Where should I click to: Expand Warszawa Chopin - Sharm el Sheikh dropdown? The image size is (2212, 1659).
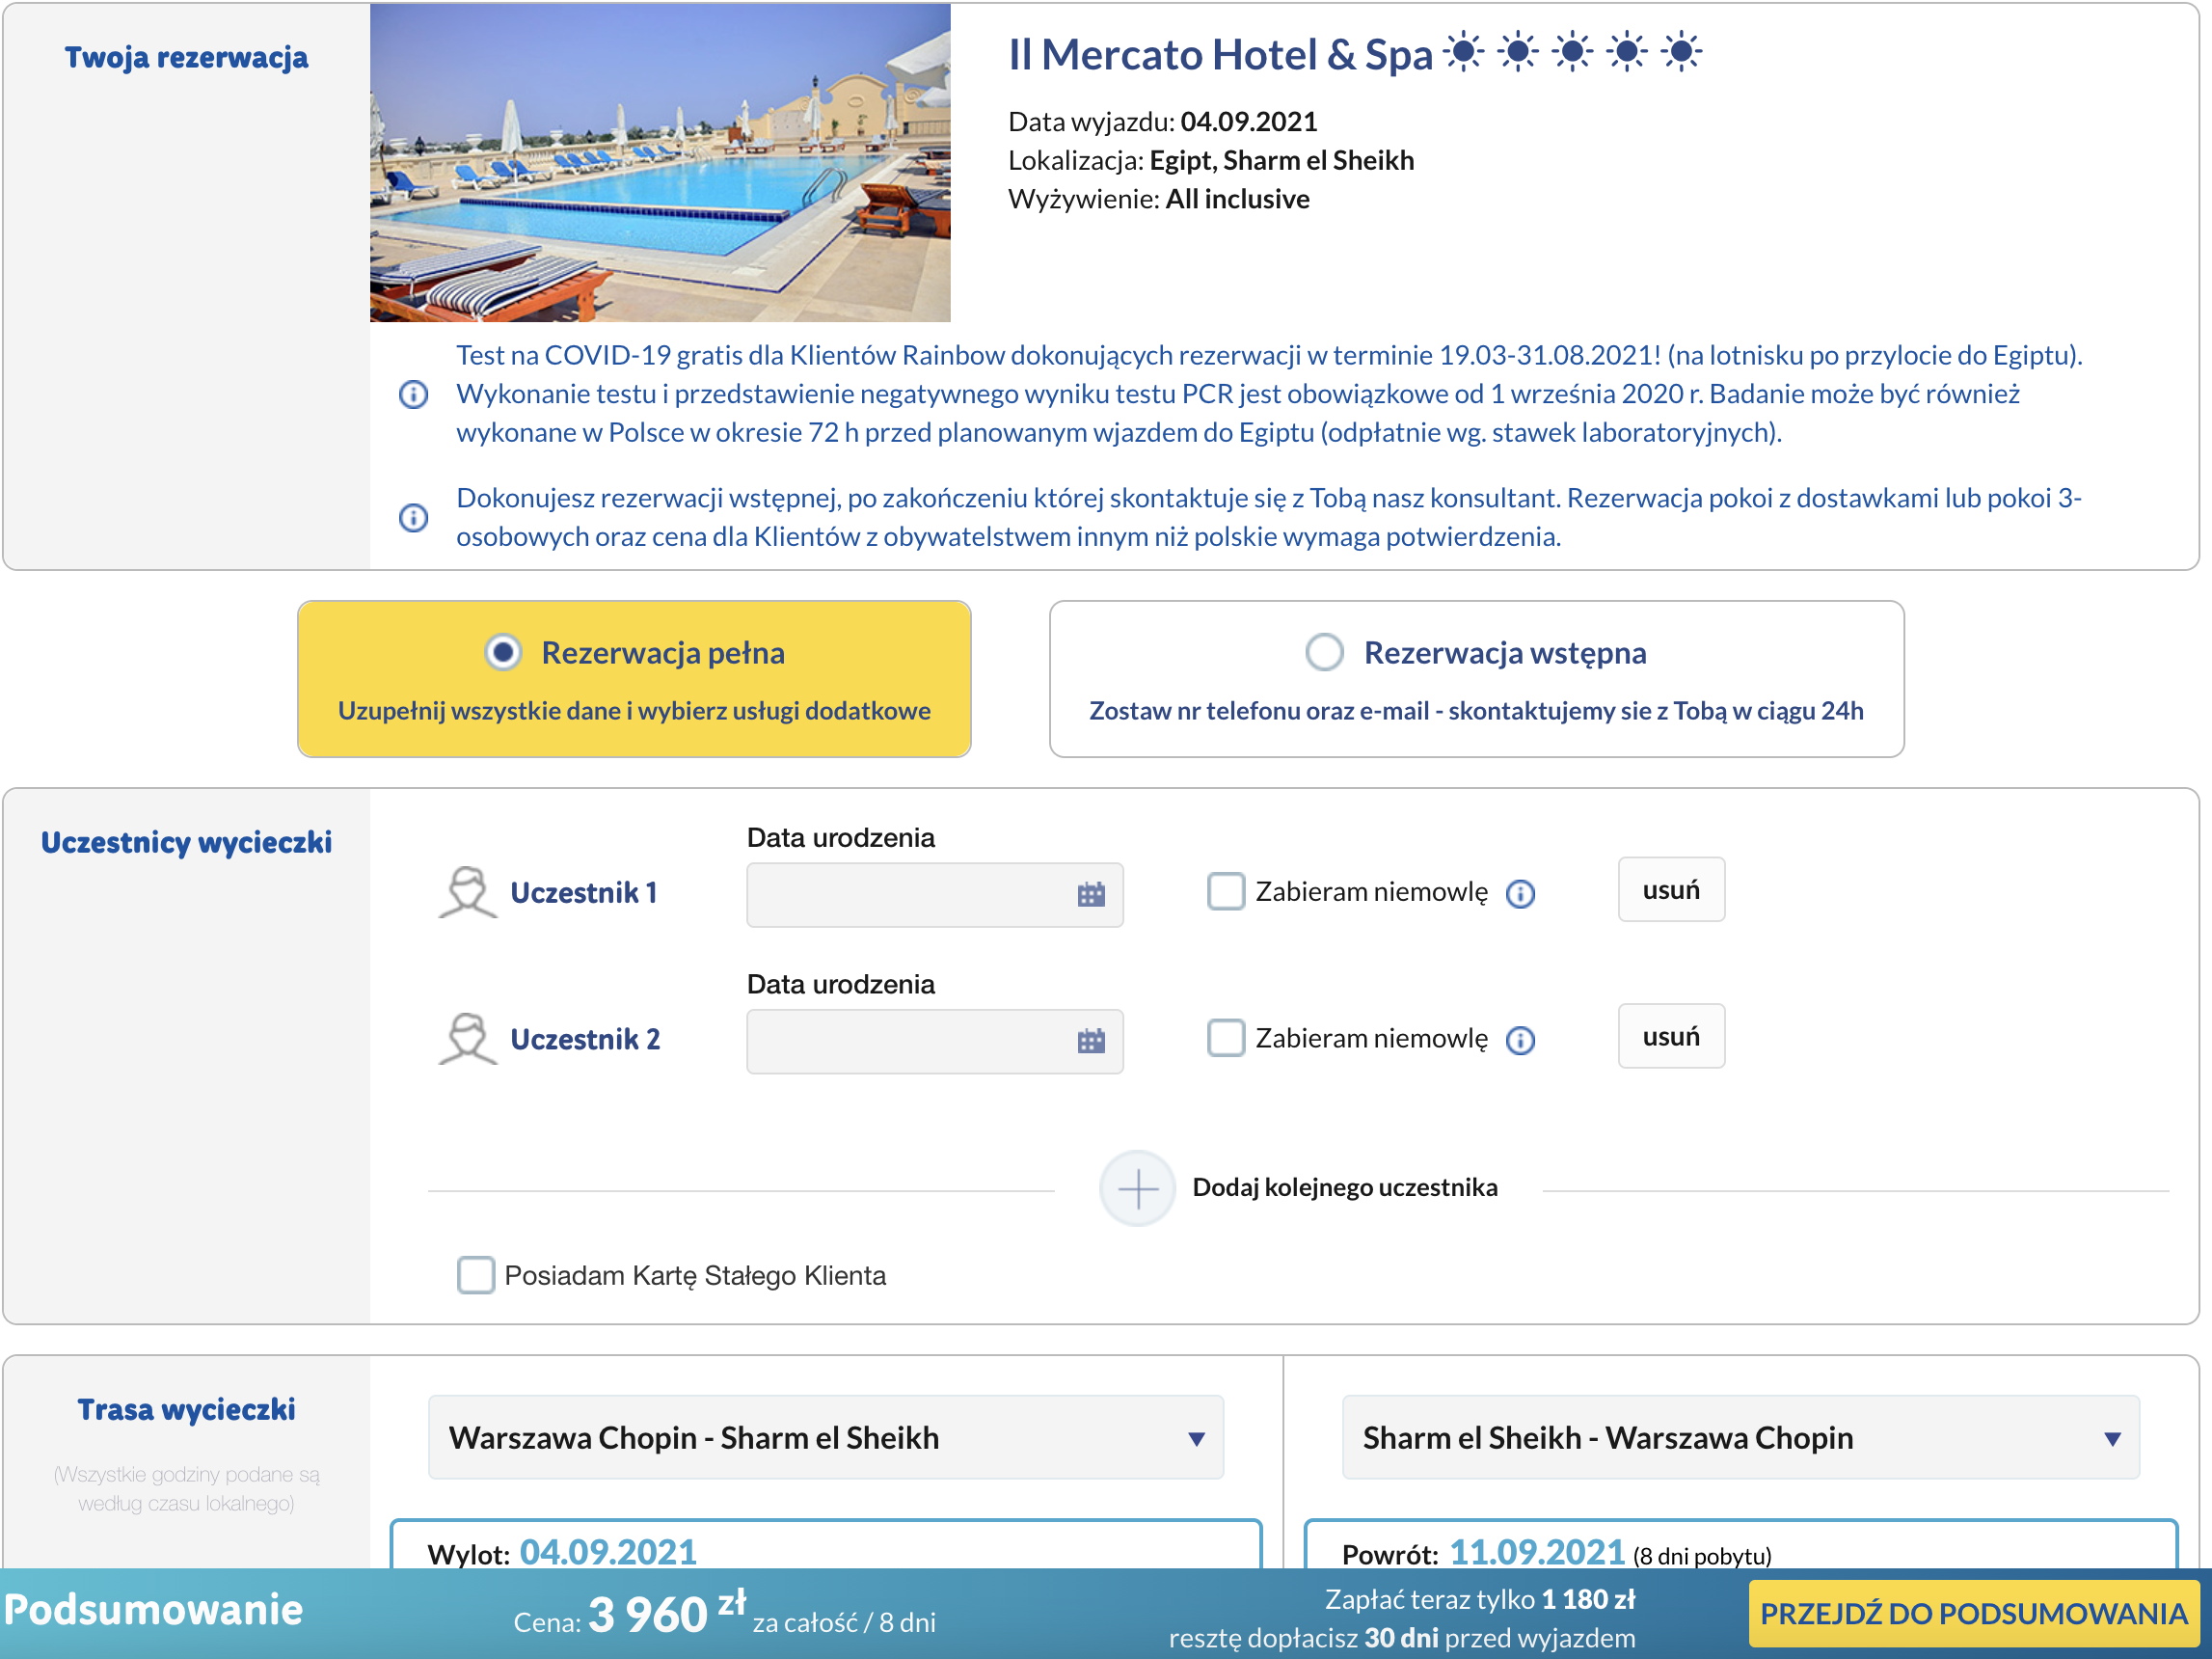tap(826, 1437)
